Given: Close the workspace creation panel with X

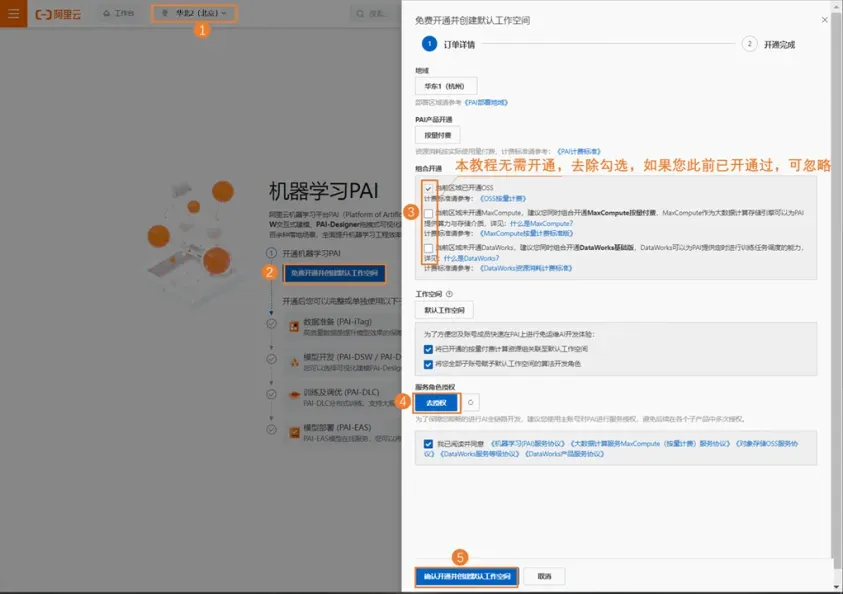Looking at the screenshot, I should pyautogui.click(x=824, y=19).
